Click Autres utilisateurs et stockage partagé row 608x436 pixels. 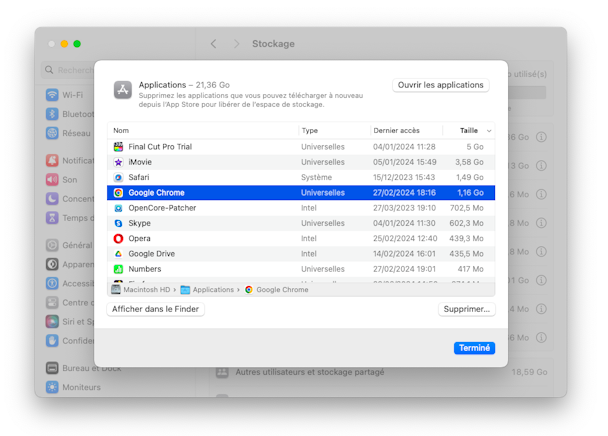(381, 372)
